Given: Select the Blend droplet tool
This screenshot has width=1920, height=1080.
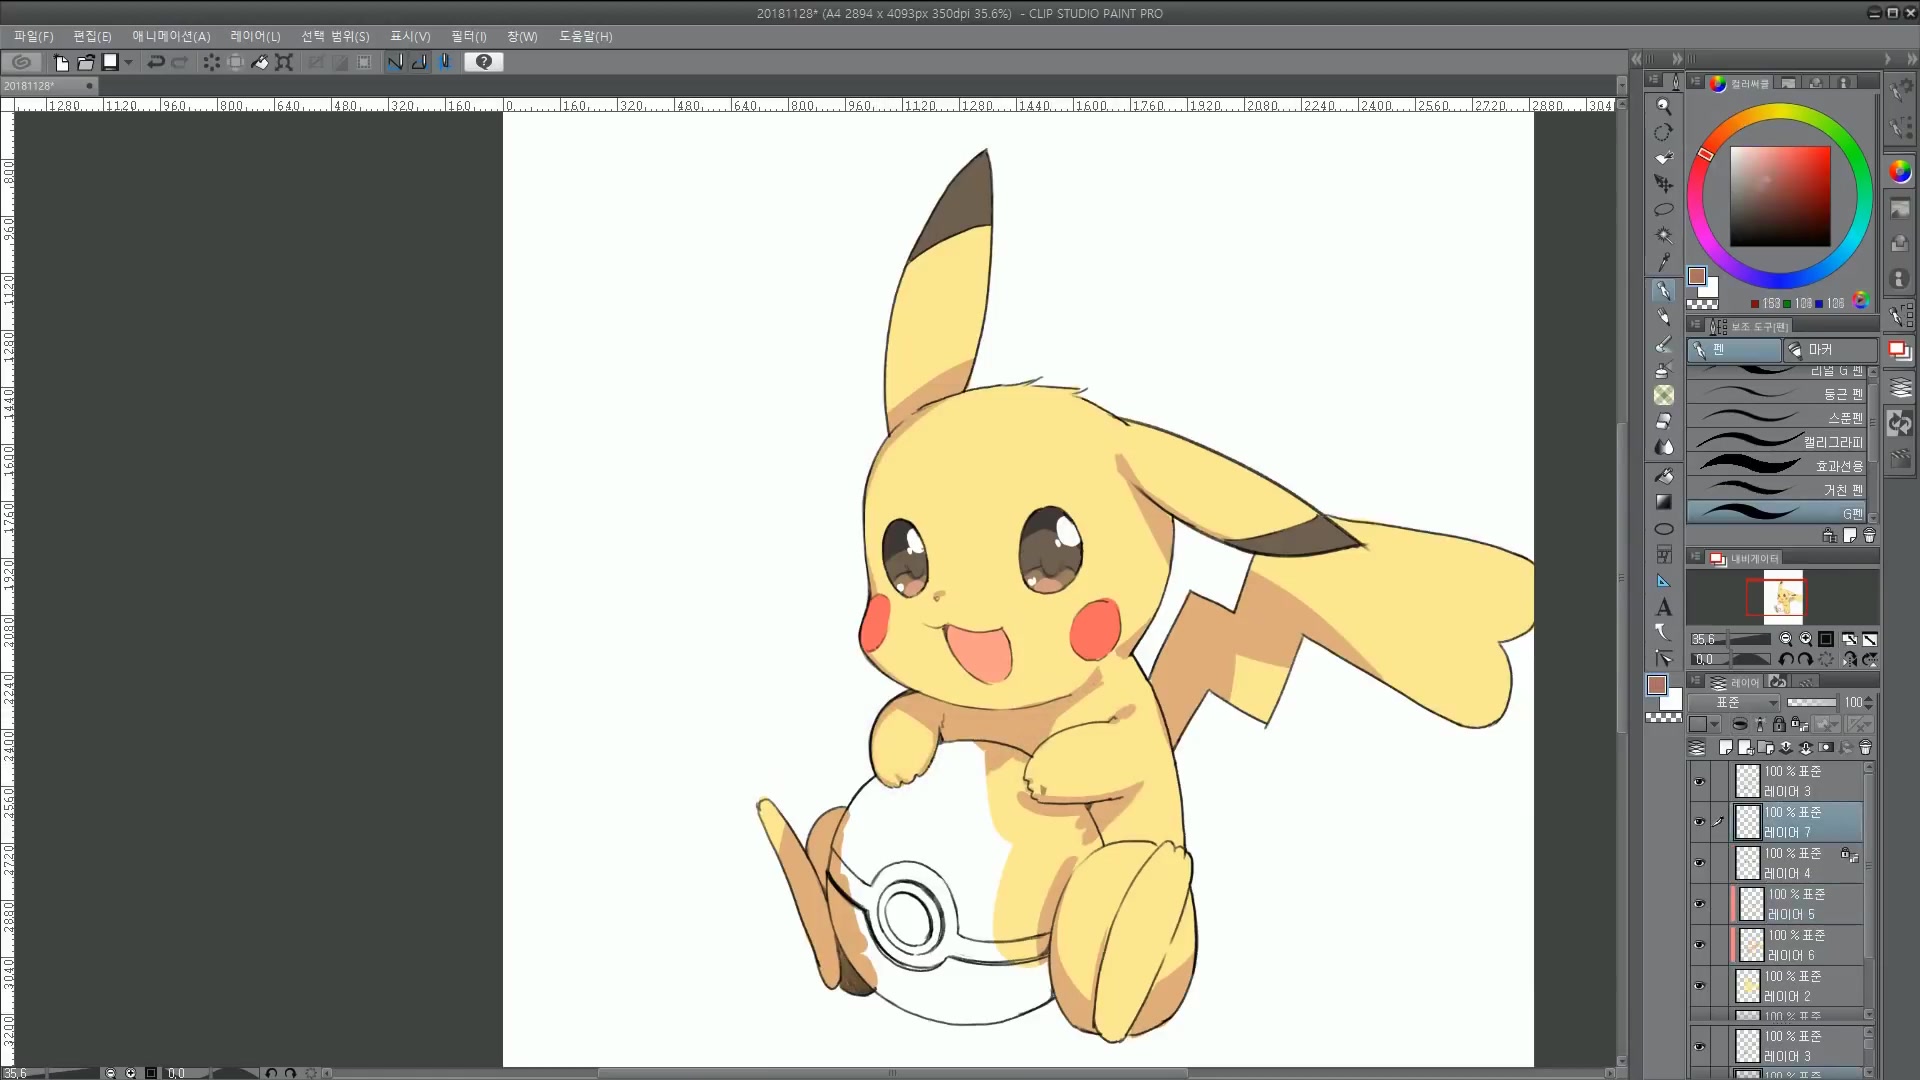Looking at the screenshot, I should click(1663, 447).
